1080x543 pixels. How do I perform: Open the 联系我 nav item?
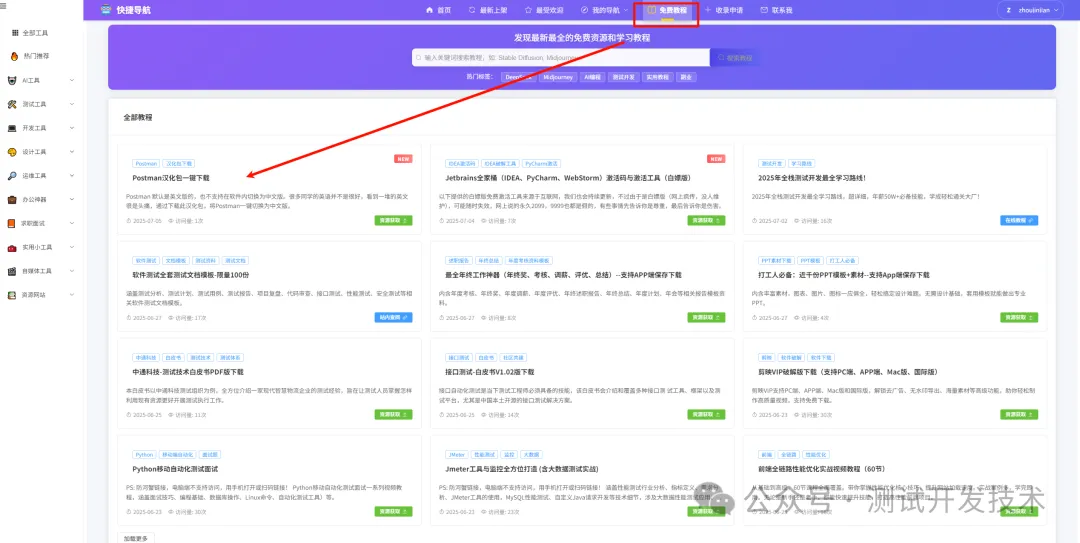[x=776, y=10]
